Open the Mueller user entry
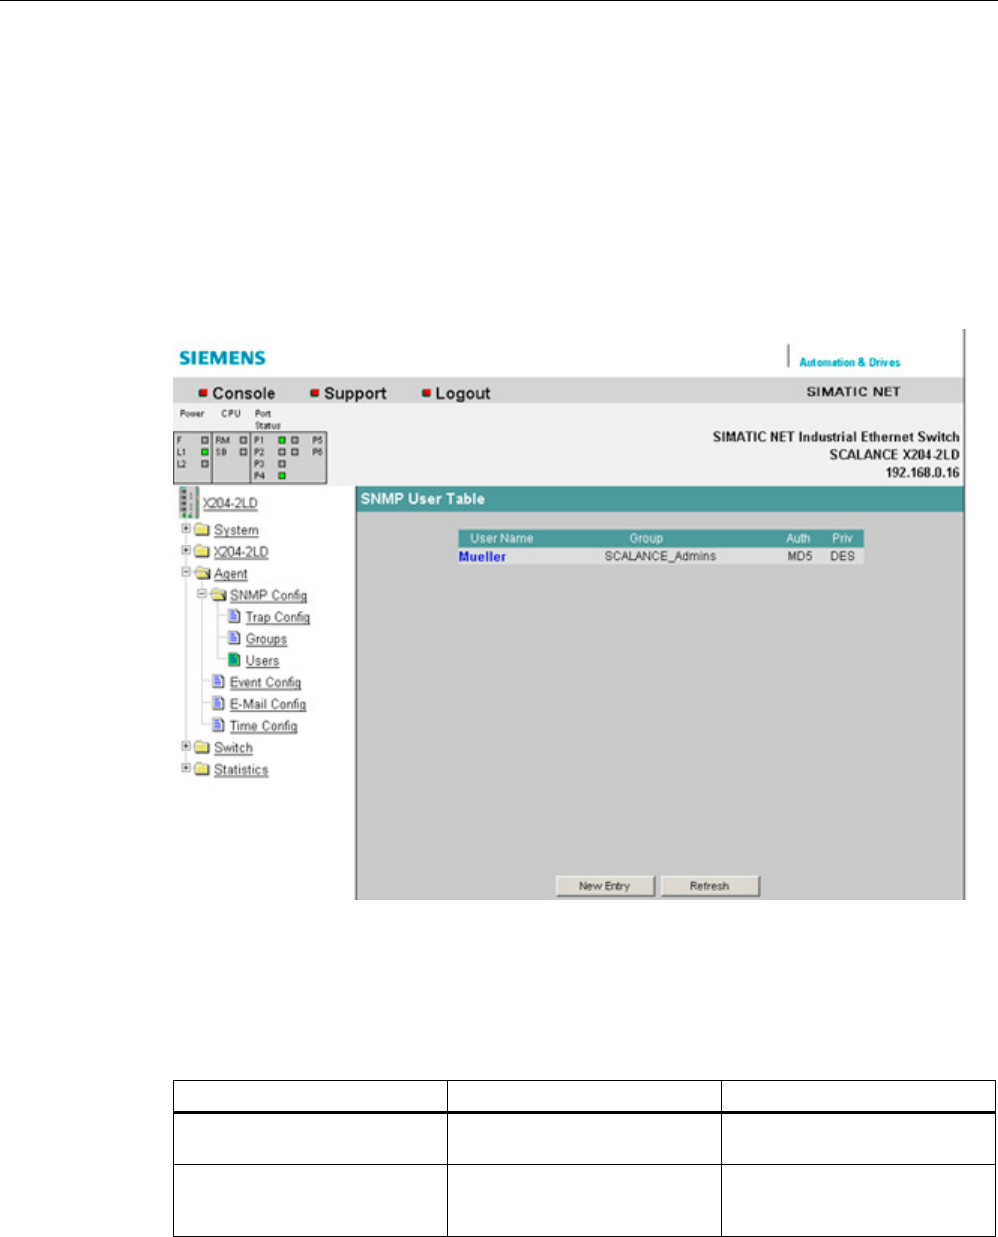 coord(482,557)
